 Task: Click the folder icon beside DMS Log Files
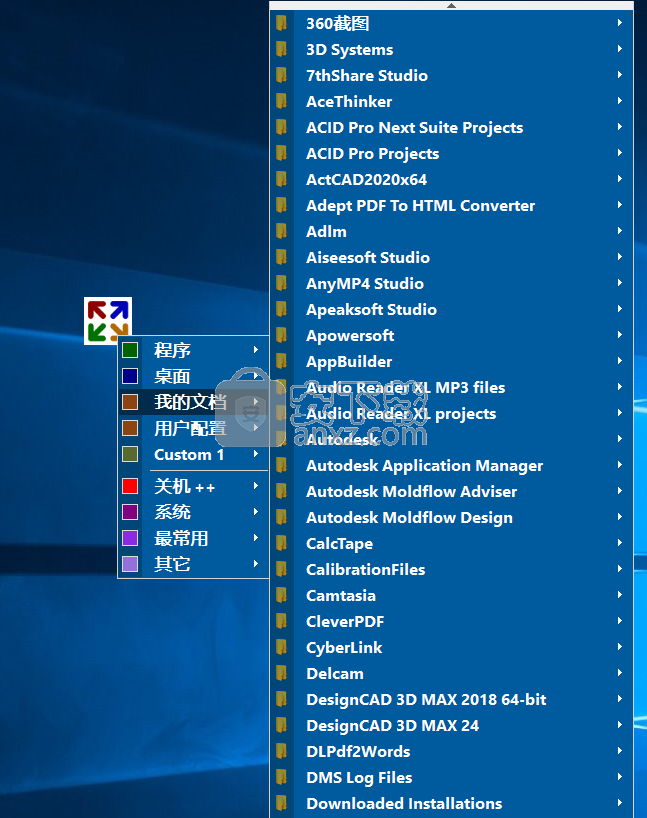pos(281,777)
